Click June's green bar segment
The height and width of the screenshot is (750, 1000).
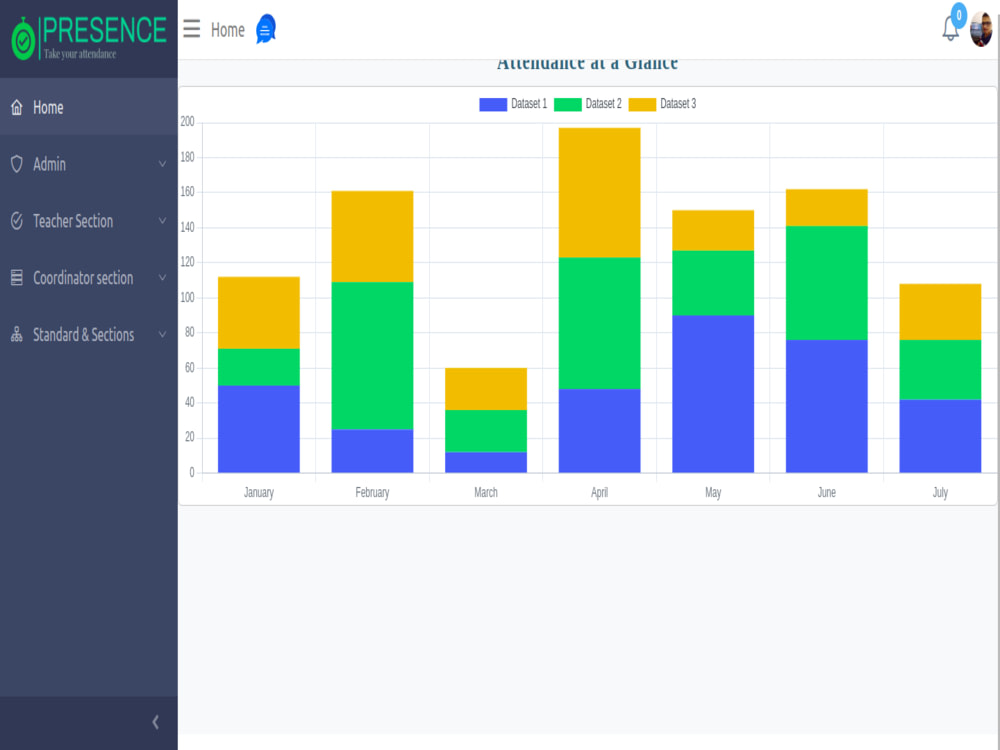coord(827,283)
